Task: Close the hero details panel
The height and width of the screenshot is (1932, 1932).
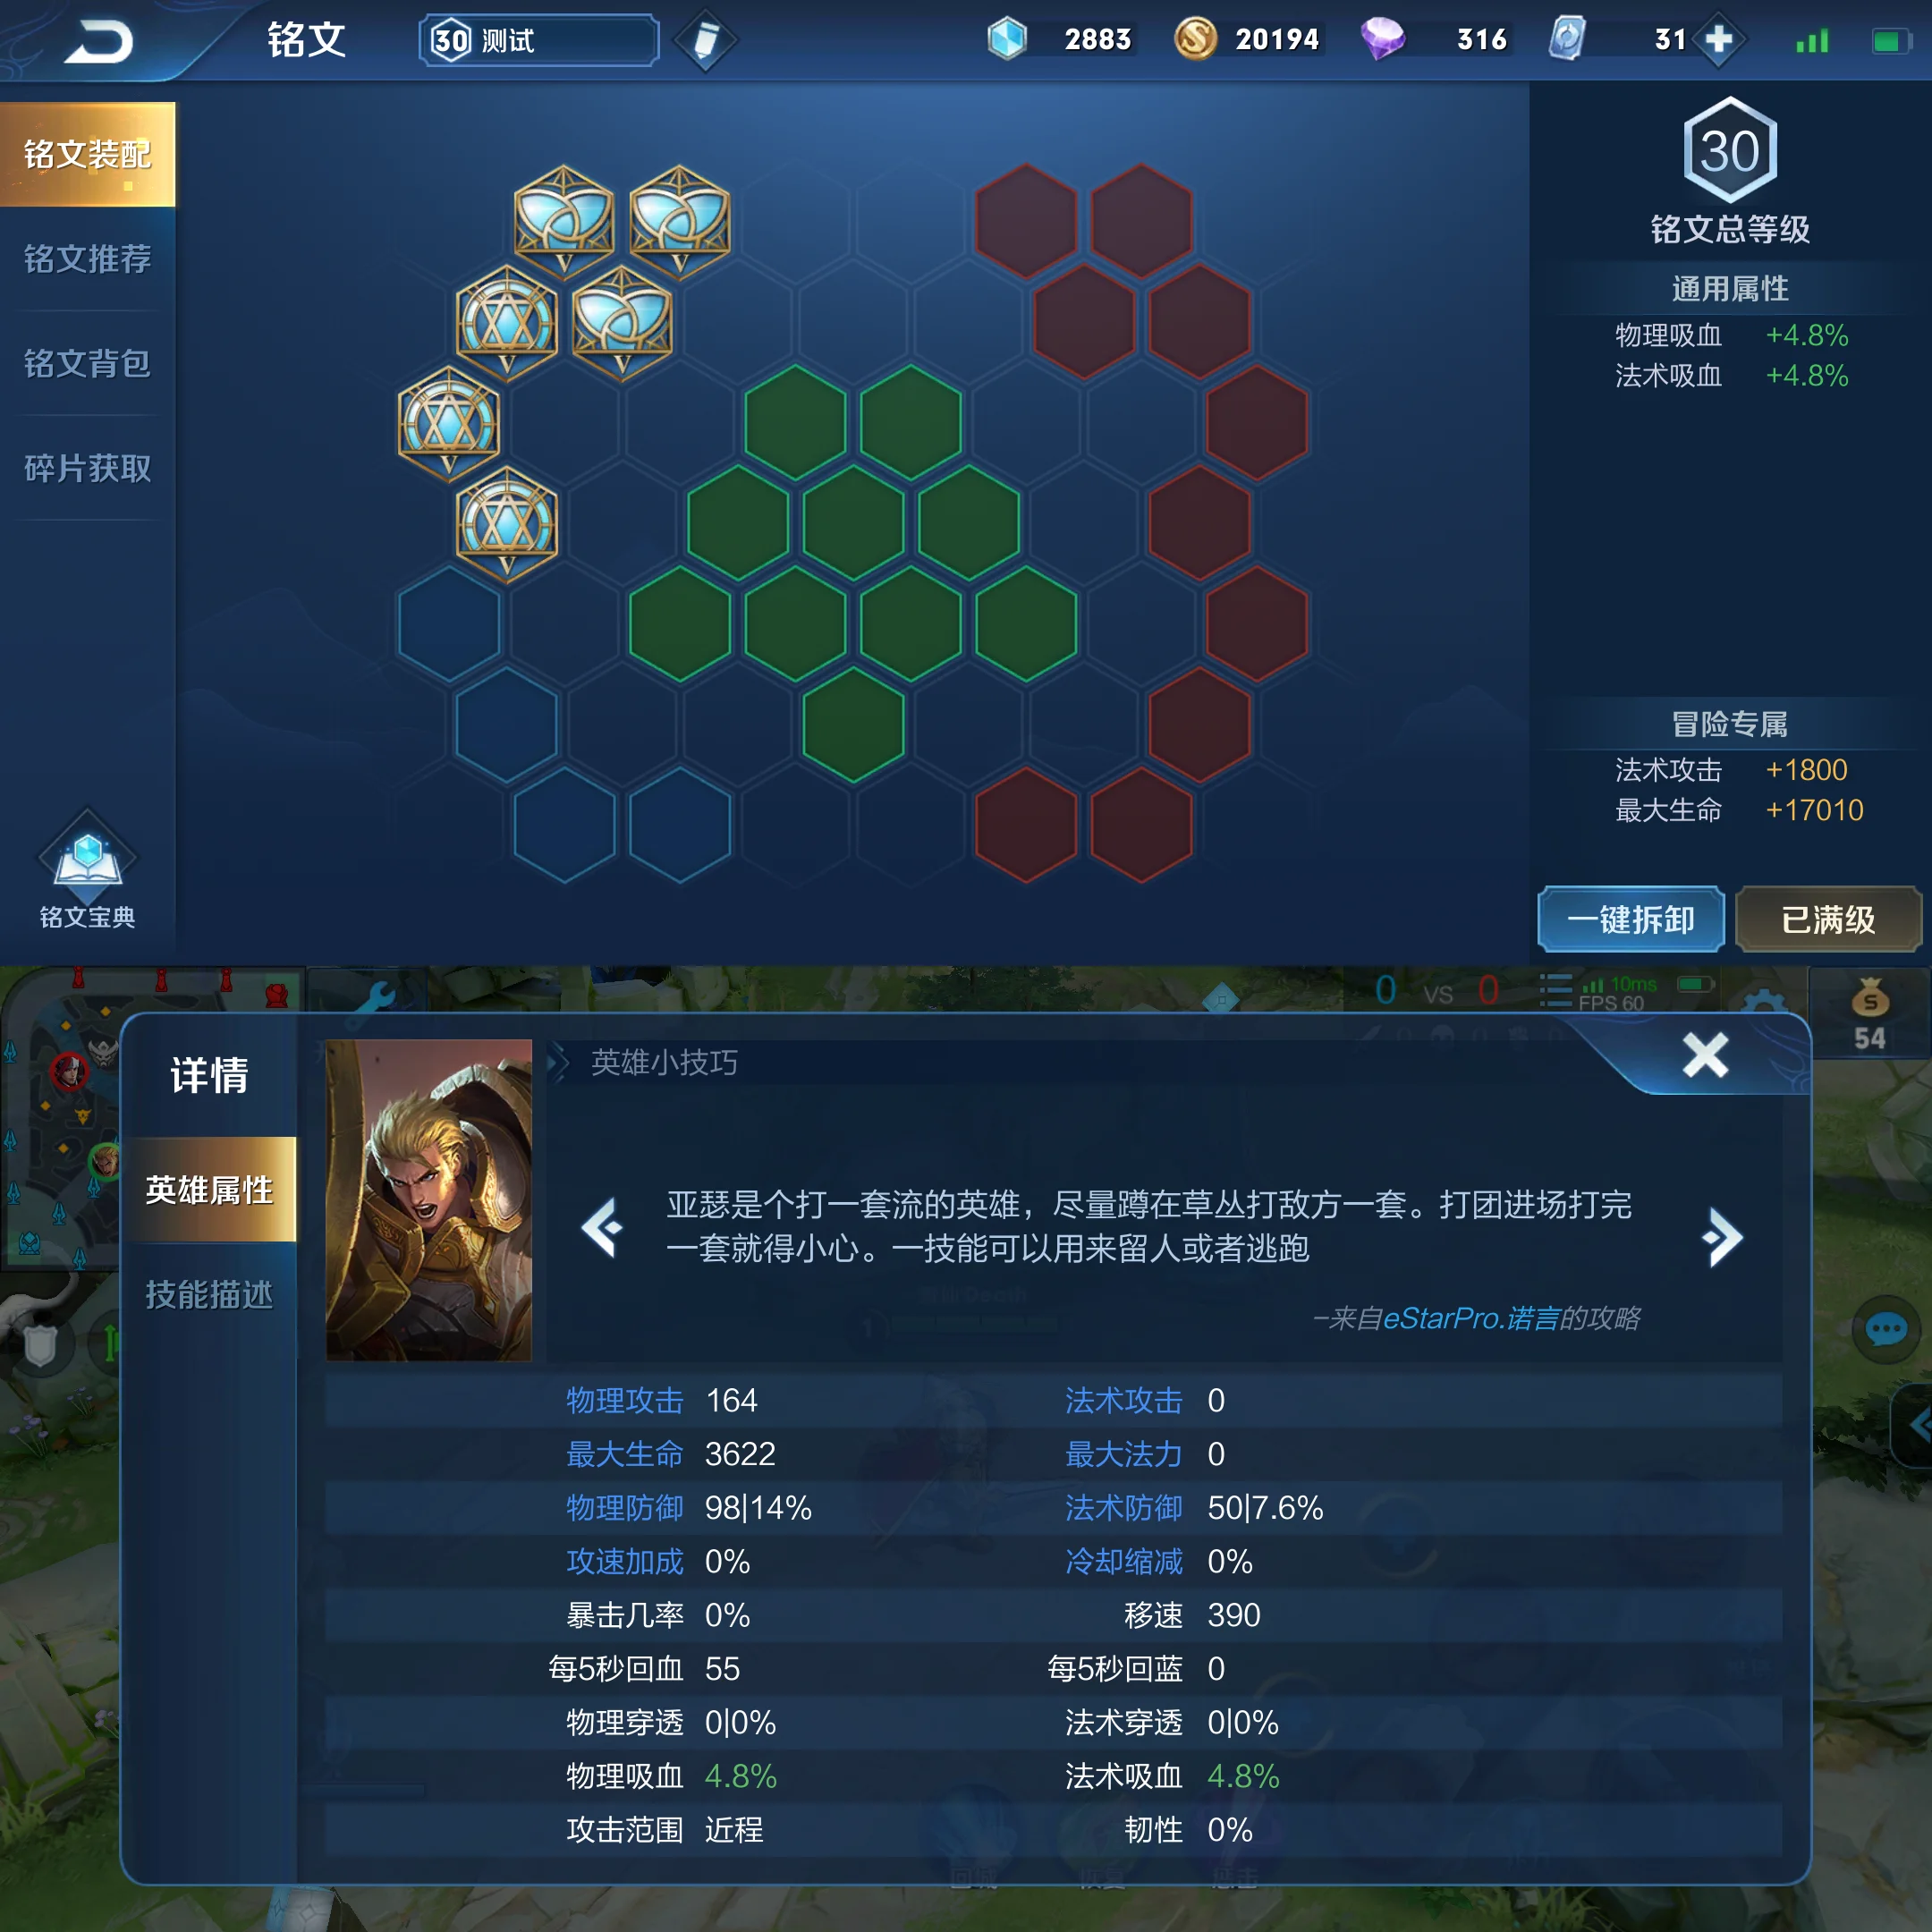Action: coord(1705,1055)
